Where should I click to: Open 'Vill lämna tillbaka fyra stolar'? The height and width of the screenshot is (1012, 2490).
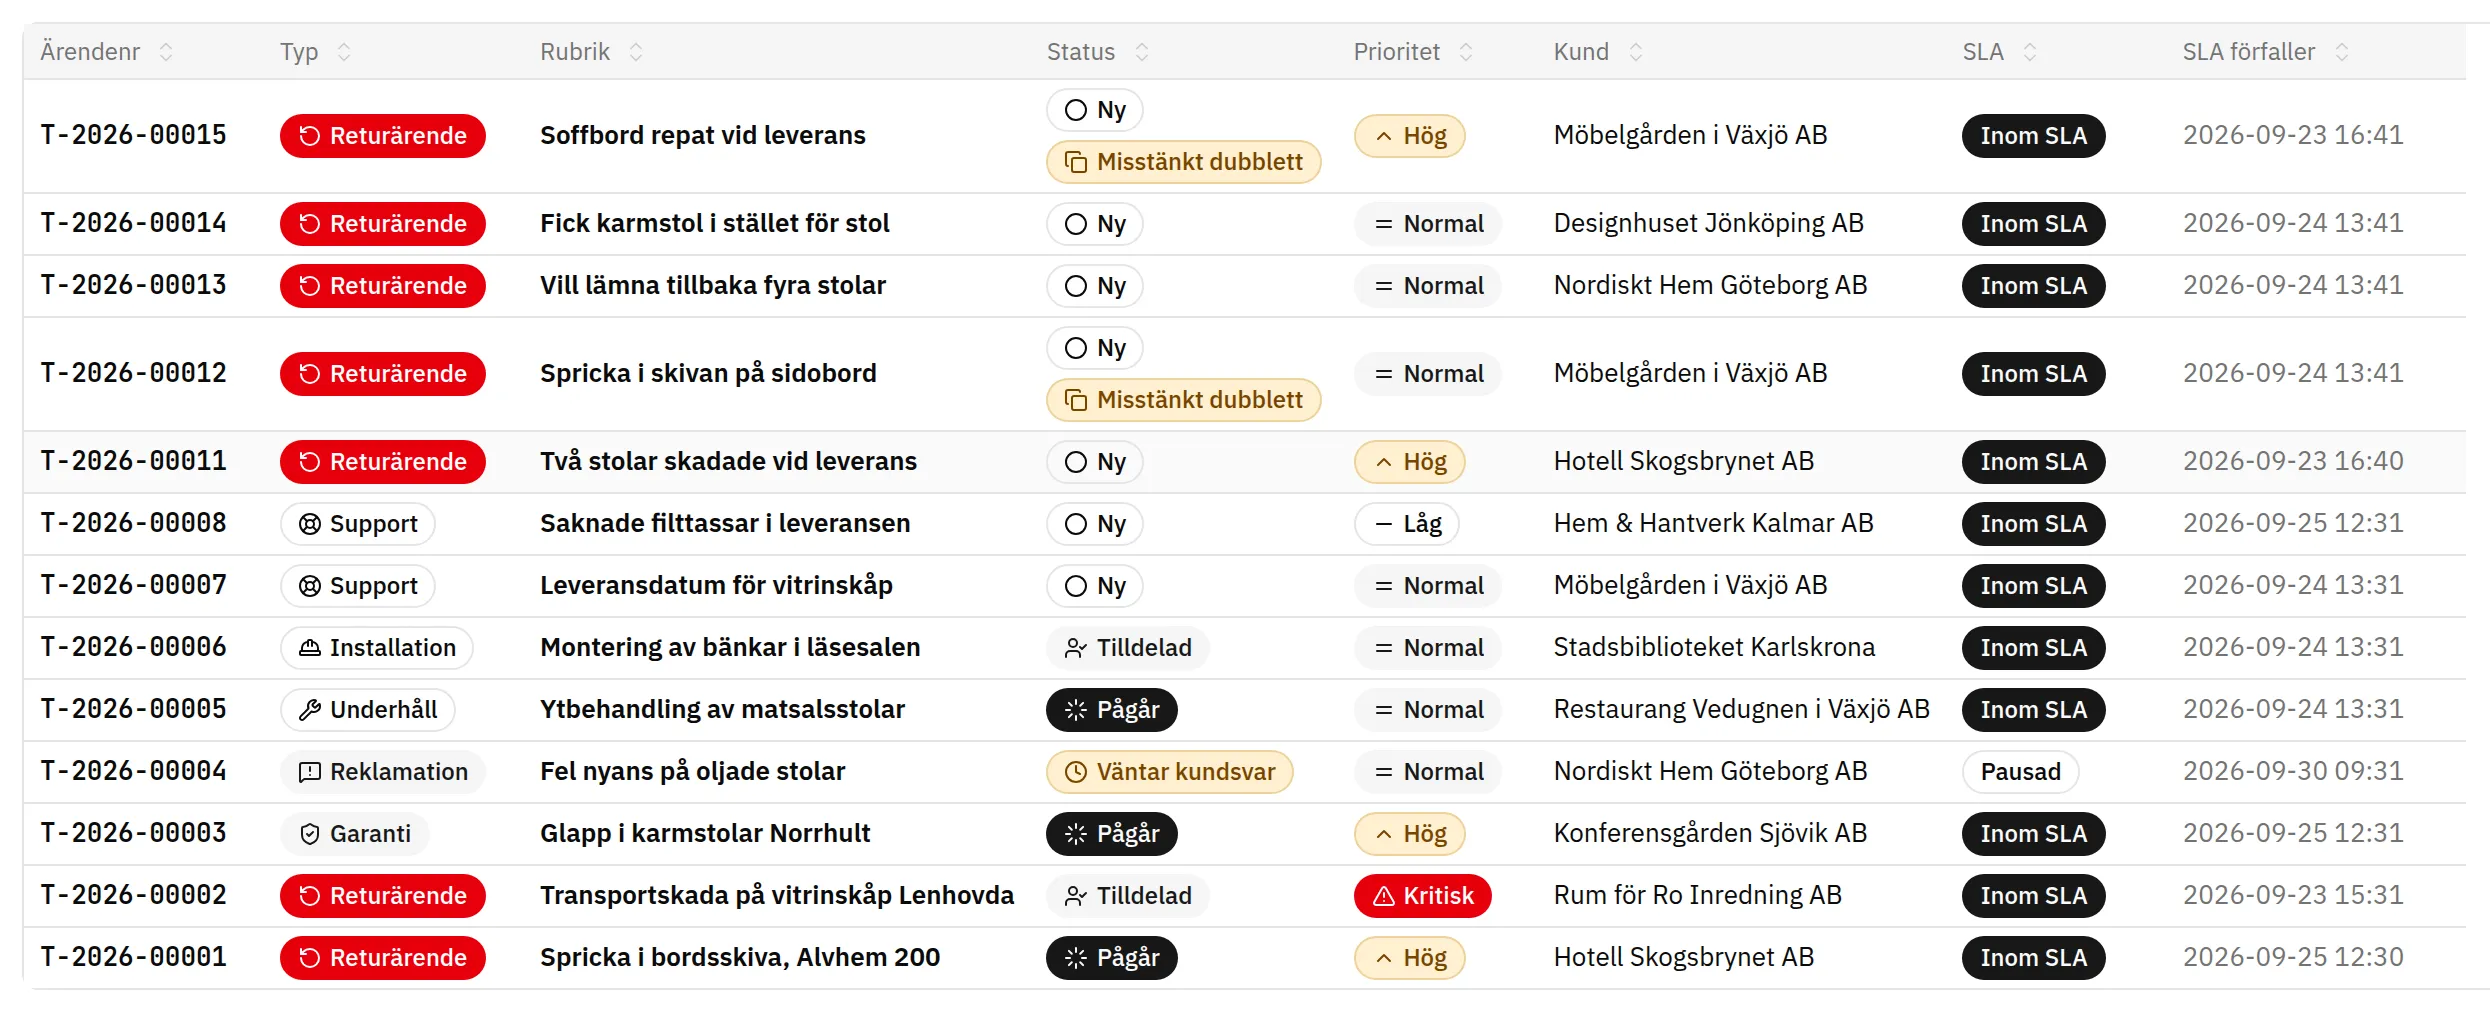pos(713,286)
